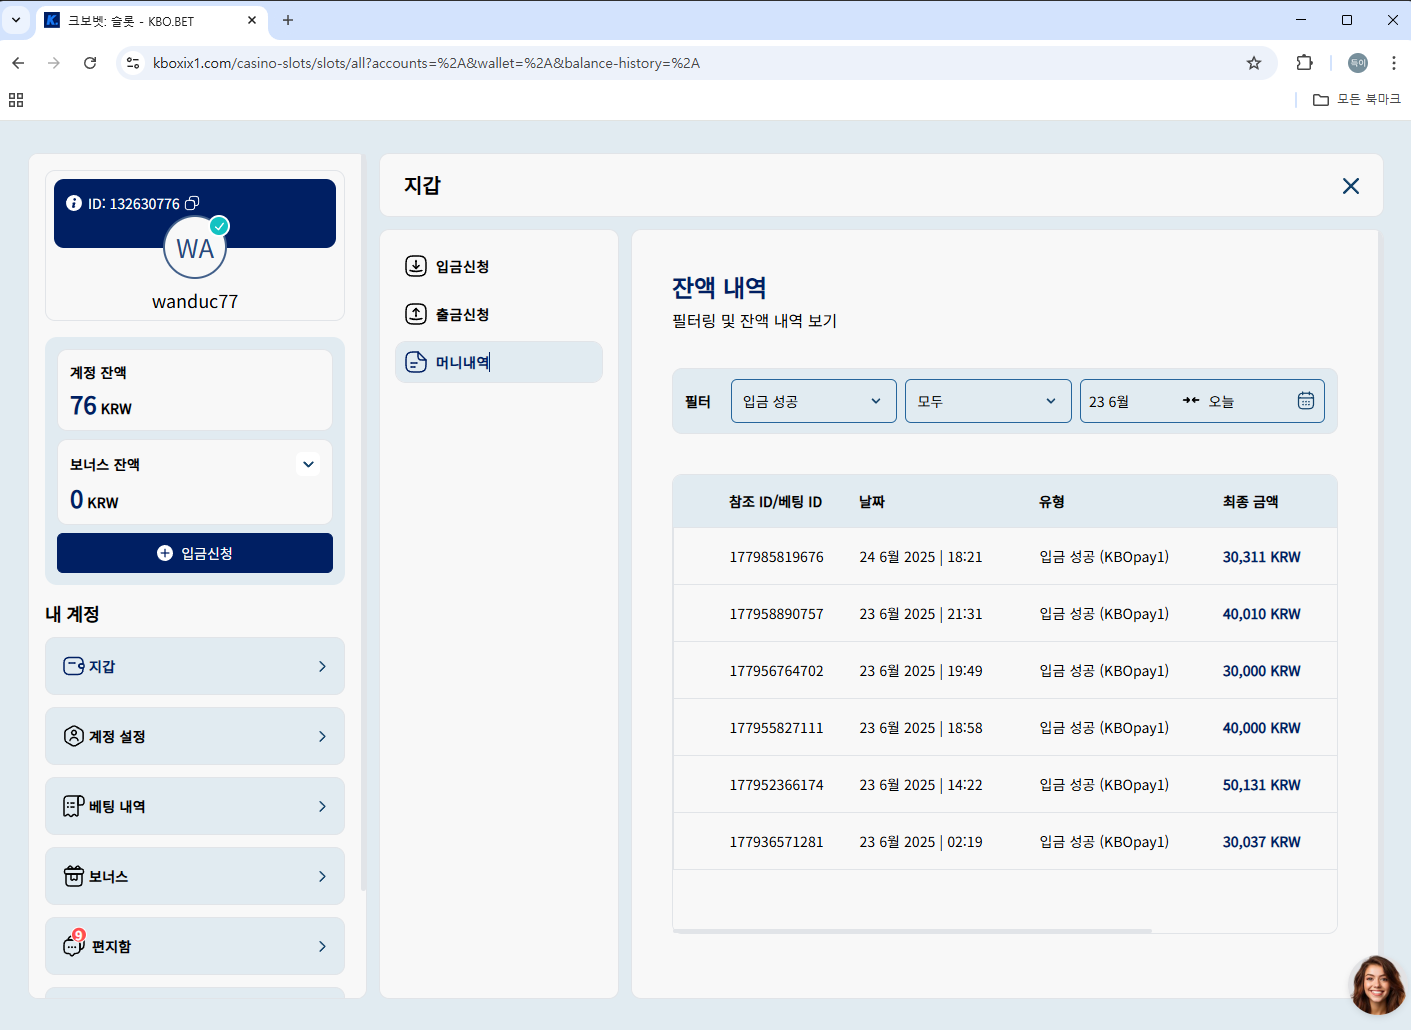The height and width of the screenshot is (1030, 1411).
Task: Click the mailbox icon with the 9 badge
Action: pos(74,944)
